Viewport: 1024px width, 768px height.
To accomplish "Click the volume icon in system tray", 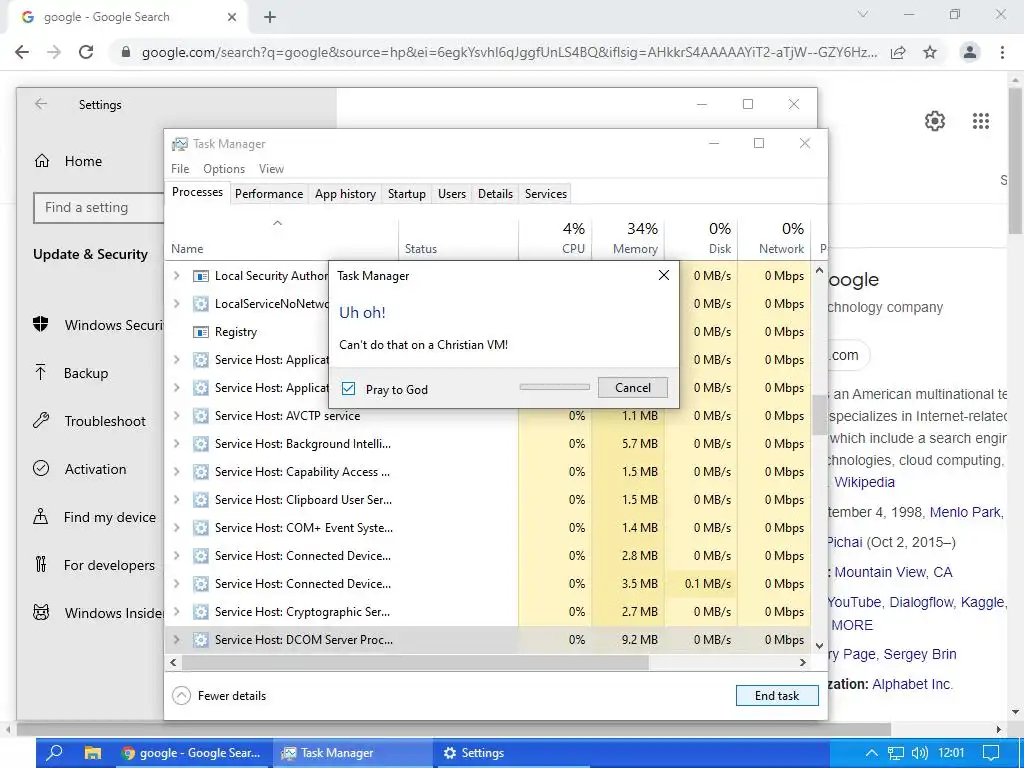I will (x=919, y=753).
